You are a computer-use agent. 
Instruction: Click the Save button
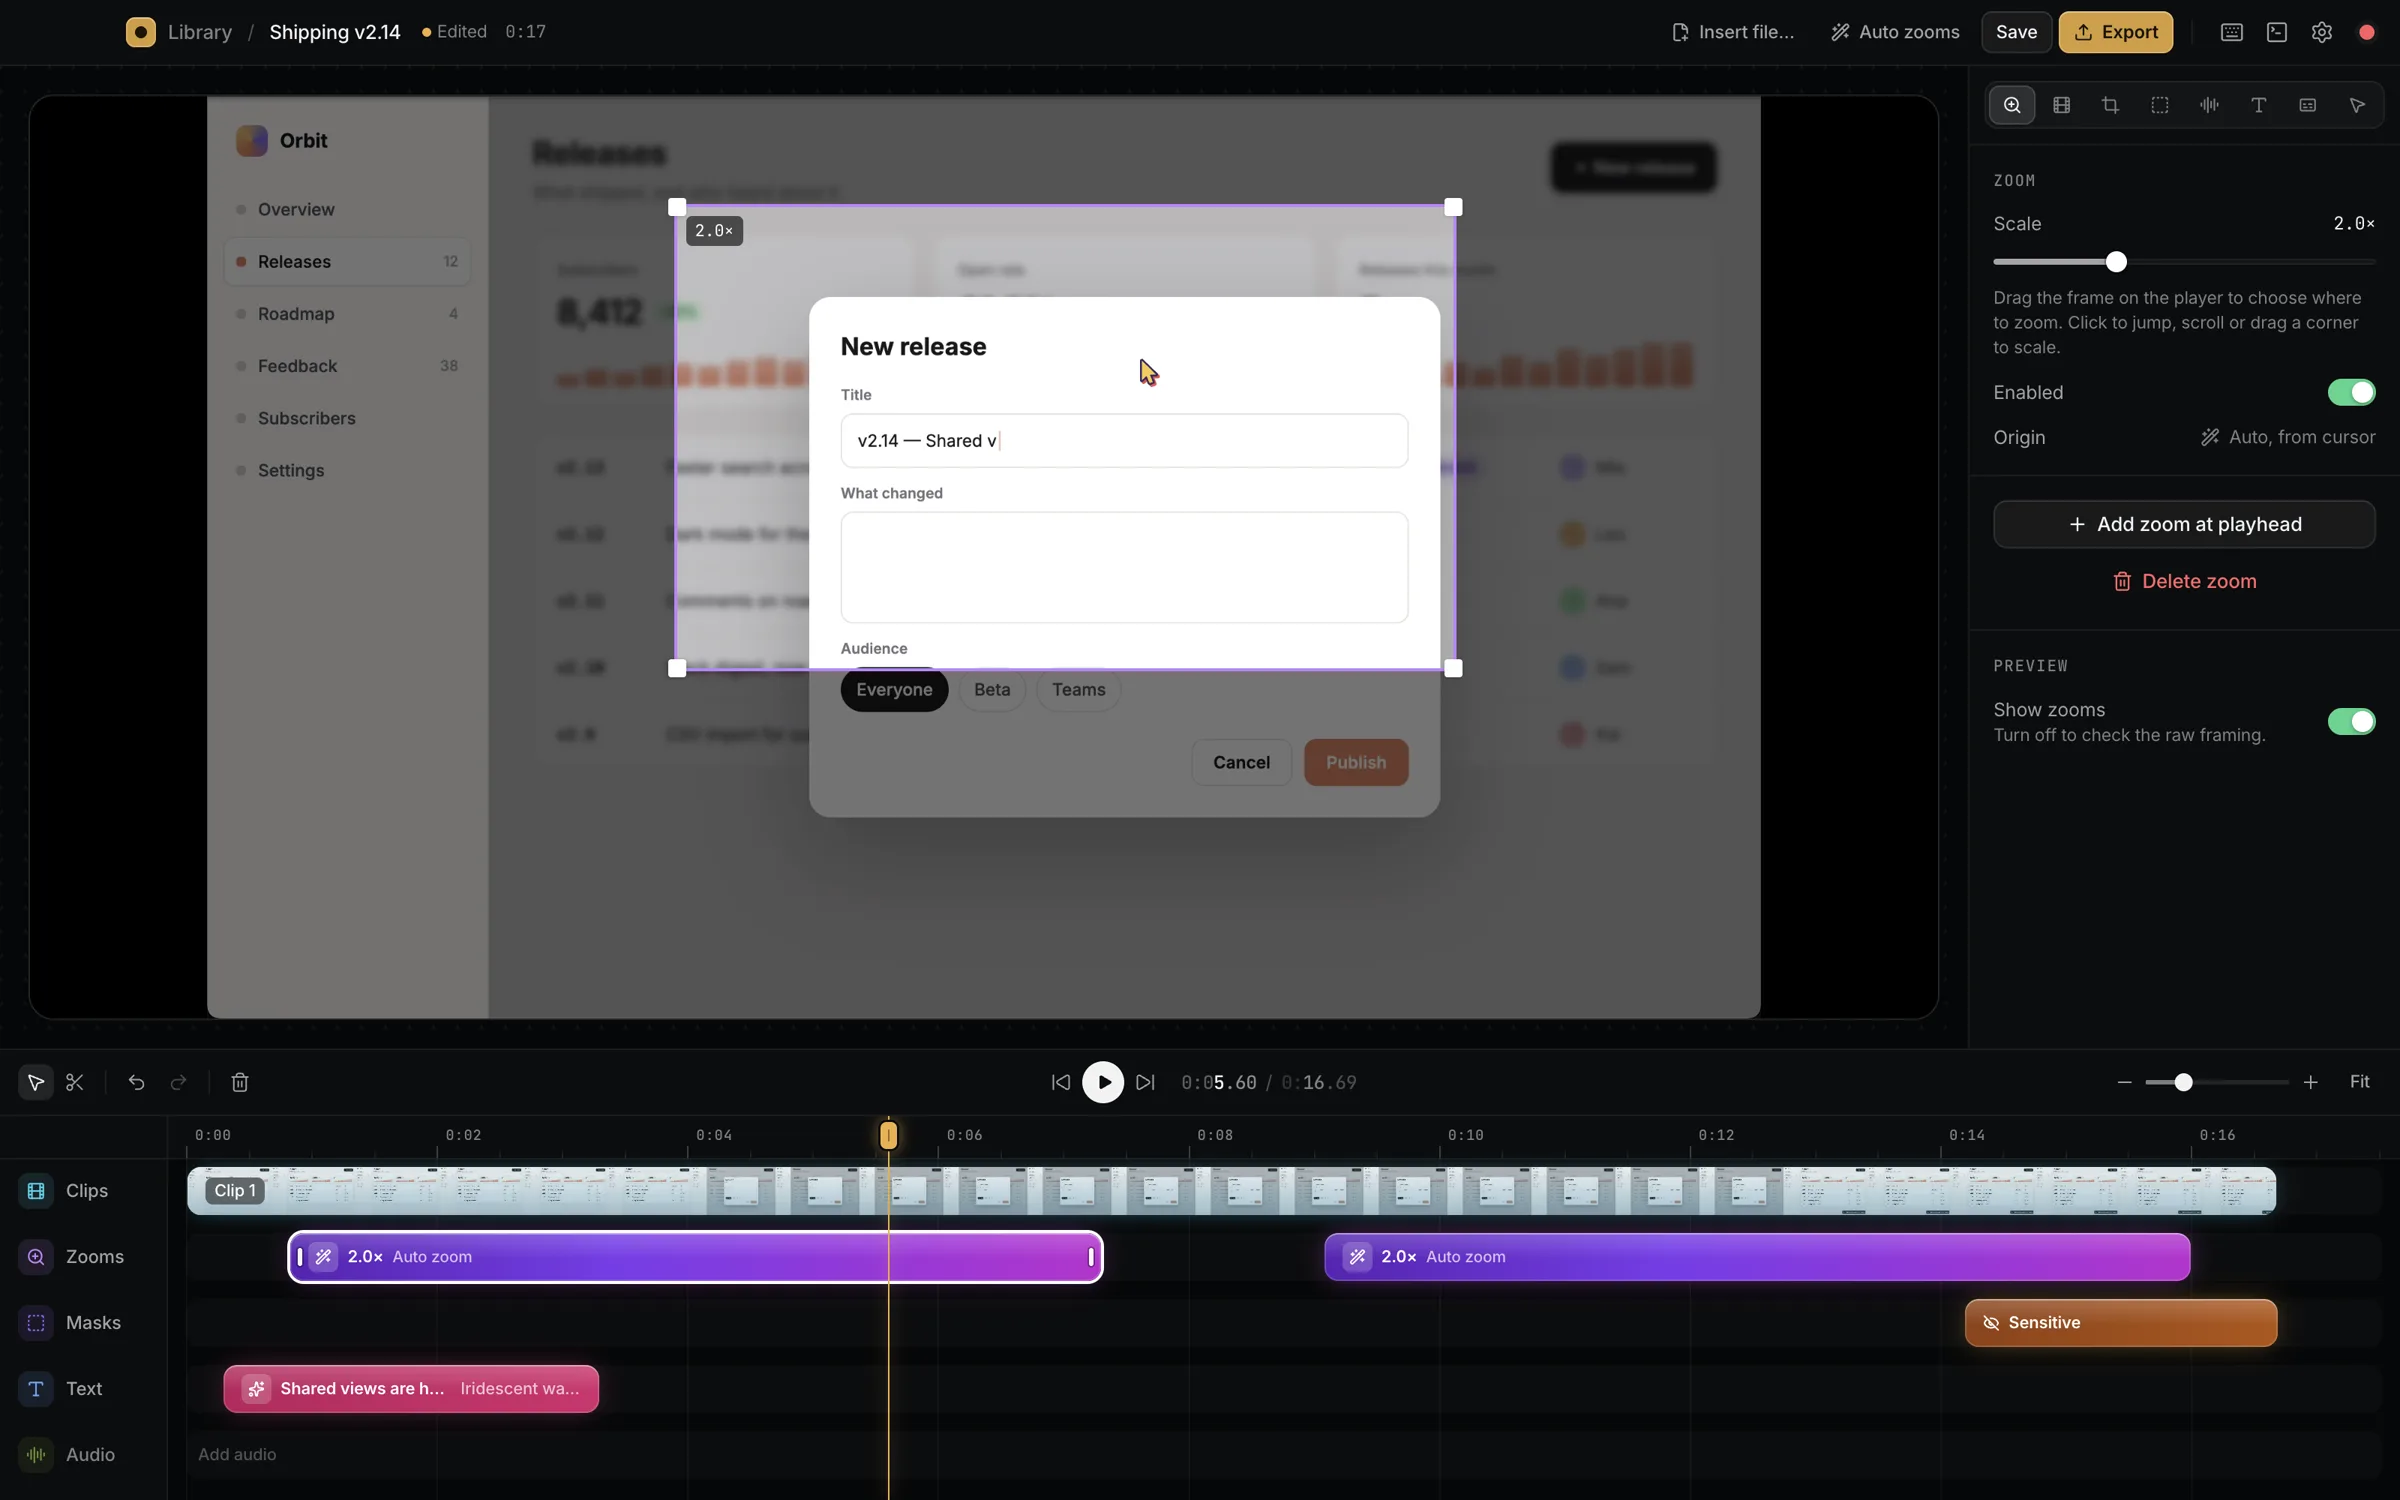point(2016,32)
